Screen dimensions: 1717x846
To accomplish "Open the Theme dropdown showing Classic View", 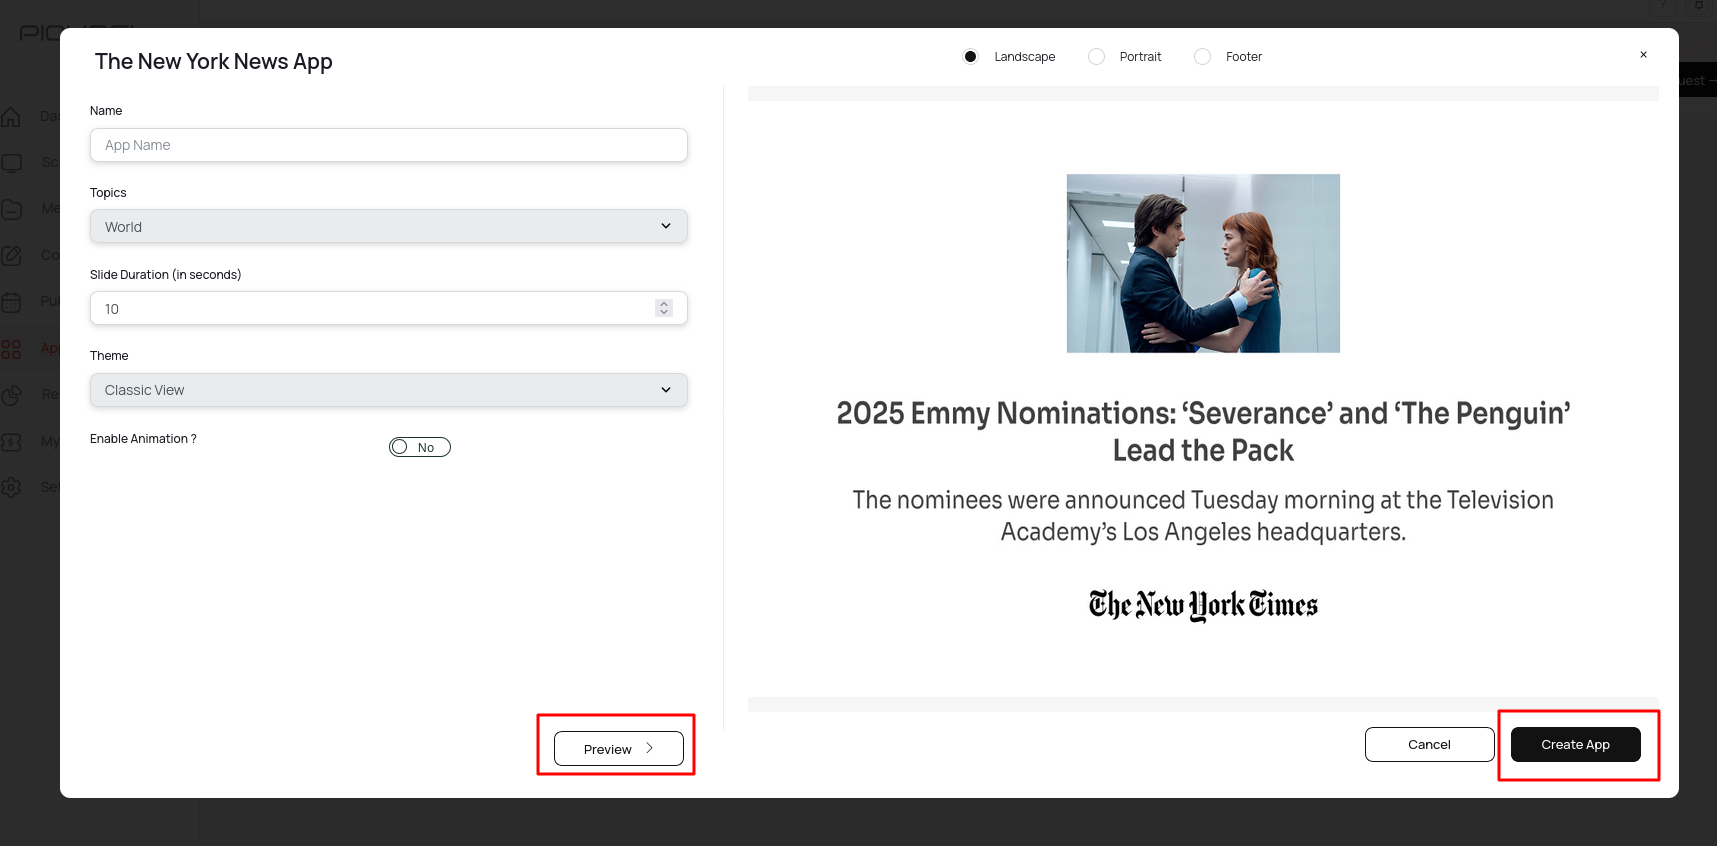I will pos(388,390).
